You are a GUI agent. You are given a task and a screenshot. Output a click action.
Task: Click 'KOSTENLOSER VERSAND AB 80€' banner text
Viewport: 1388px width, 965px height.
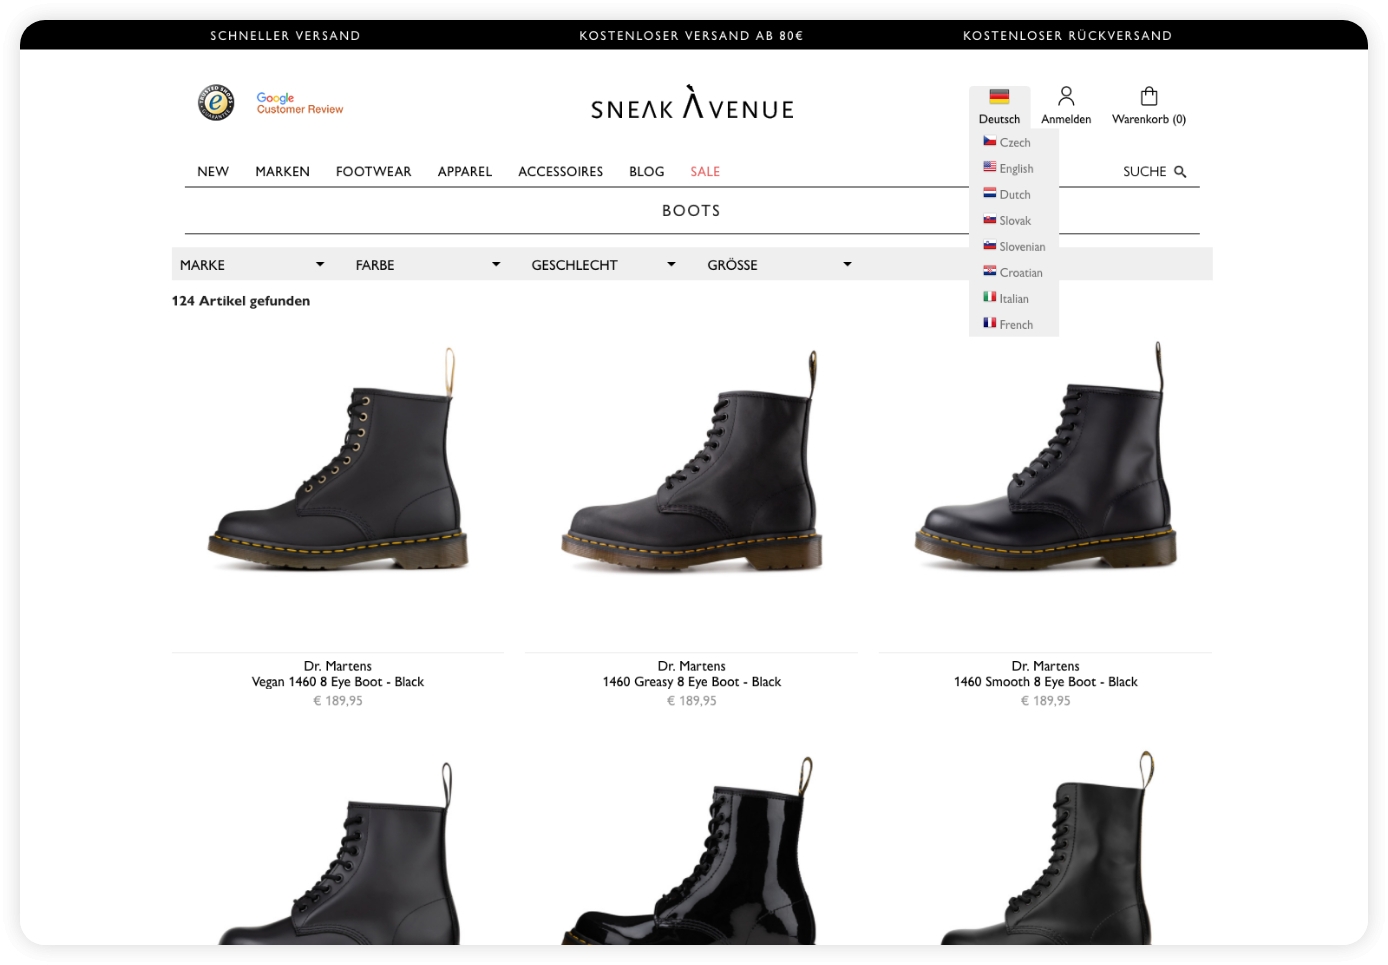pos(691,36)
